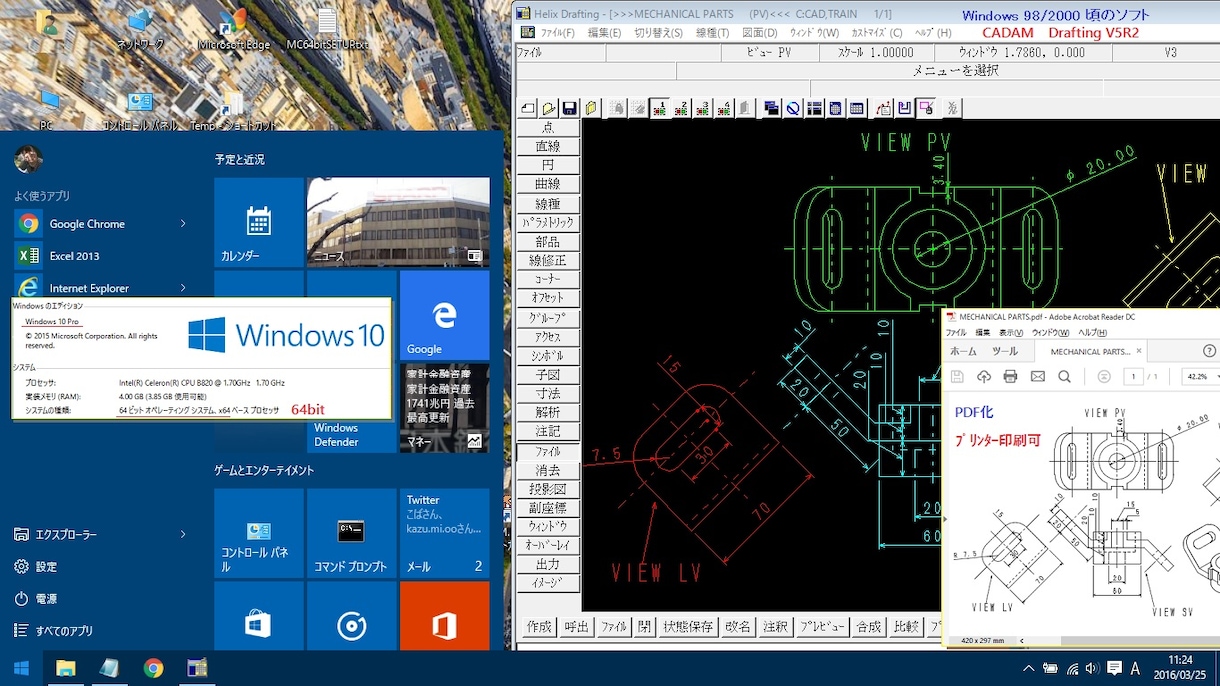The image size is (1220, 686).
Task: Click the print icon in Acrobat Reader
Action: [1010, 377]
